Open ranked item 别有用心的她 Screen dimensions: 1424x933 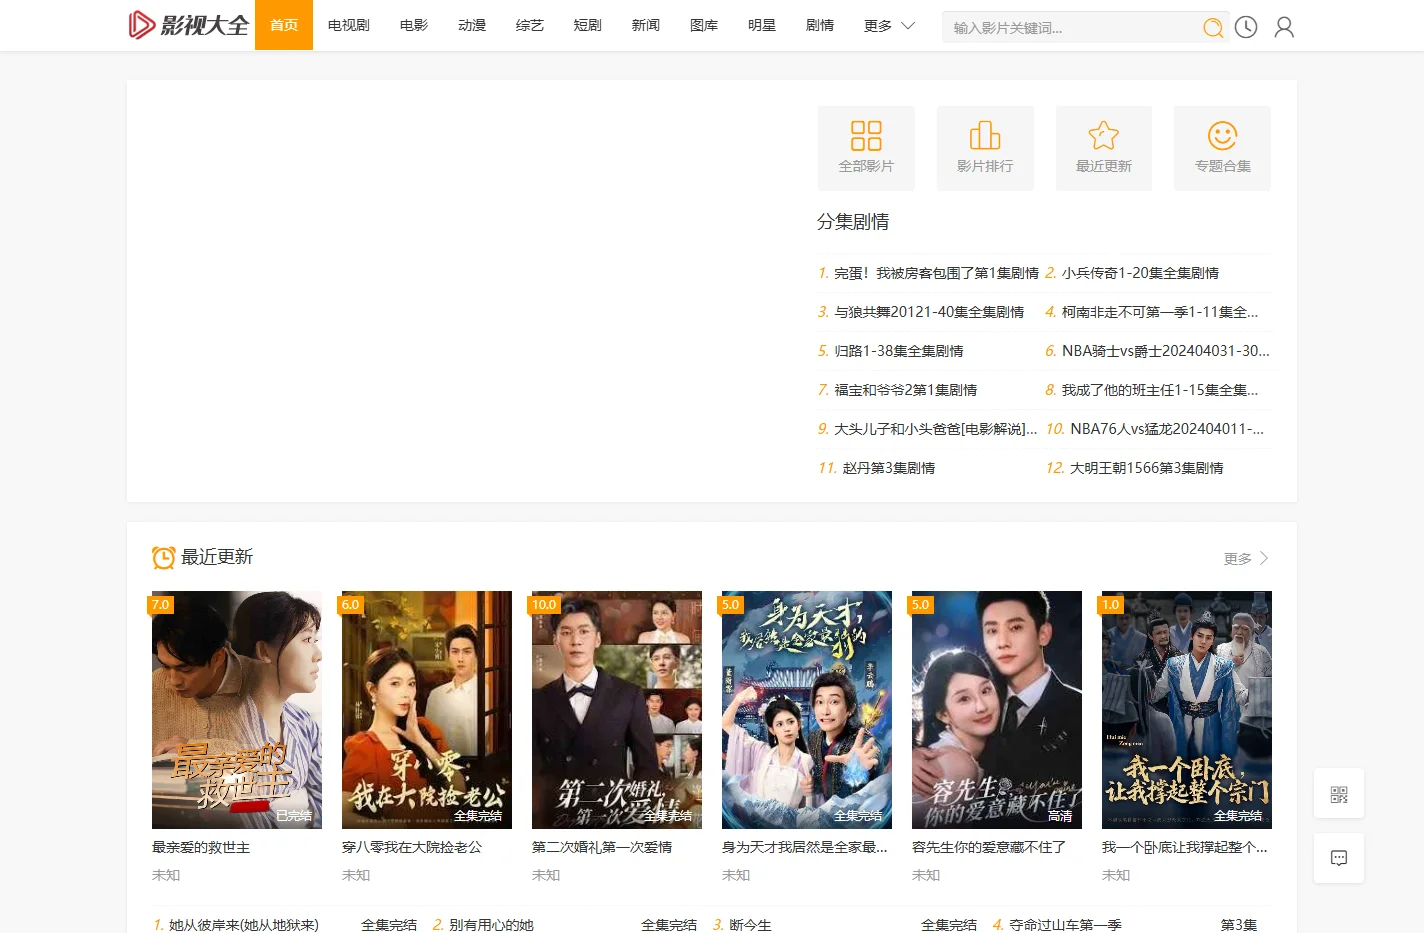click(491, 924)
